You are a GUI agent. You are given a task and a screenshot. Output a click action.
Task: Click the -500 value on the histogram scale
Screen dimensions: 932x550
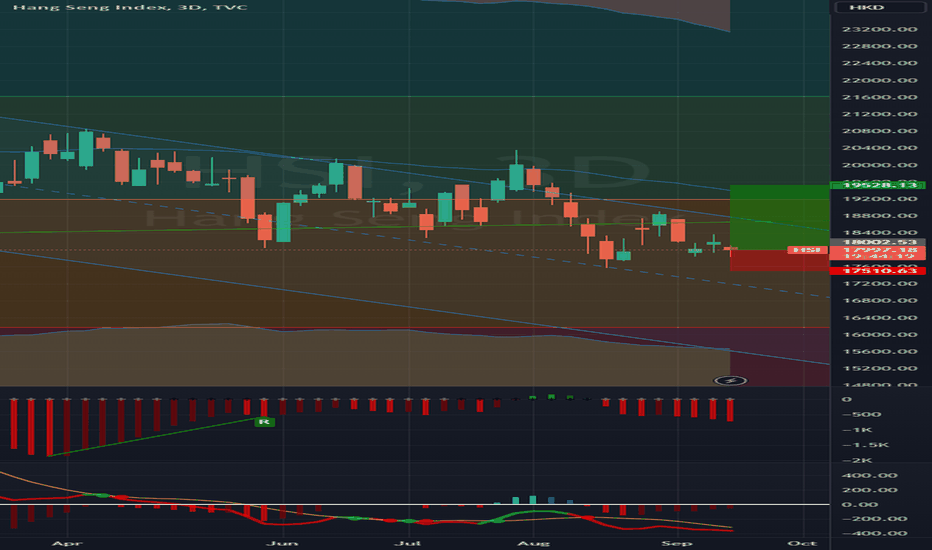click(x=861, y=414)
